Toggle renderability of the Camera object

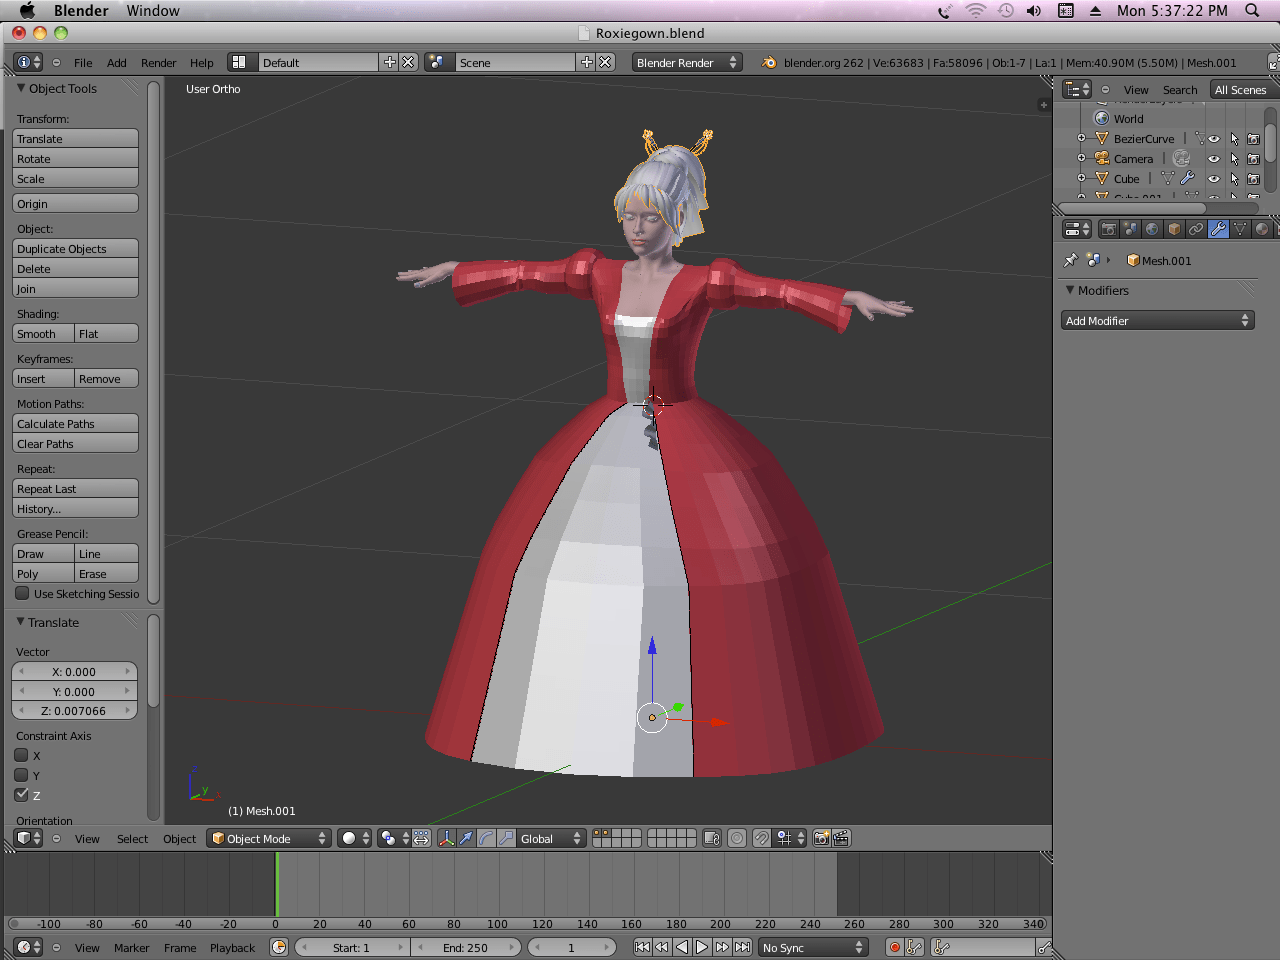[x=1253, y=158]
